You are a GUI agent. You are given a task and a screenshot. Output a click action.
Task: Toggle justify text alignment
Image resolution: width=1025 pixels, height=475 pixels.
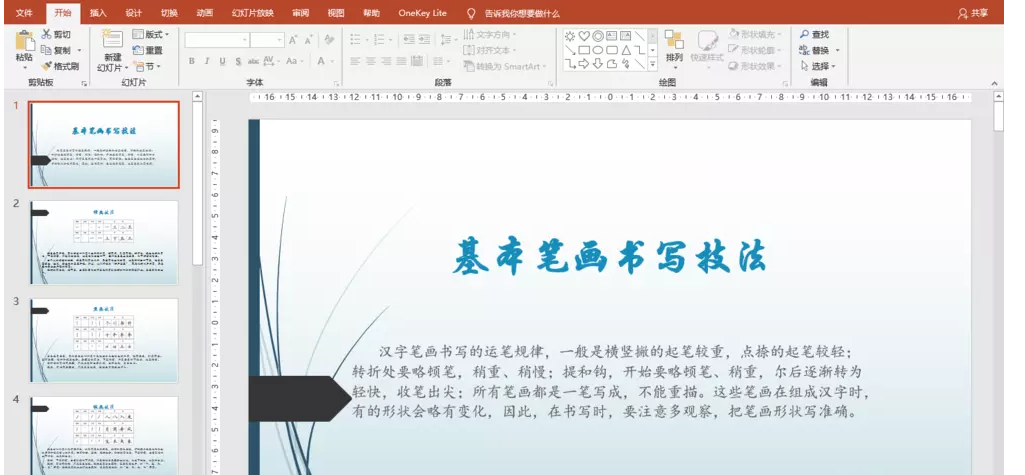coord(401,61)
